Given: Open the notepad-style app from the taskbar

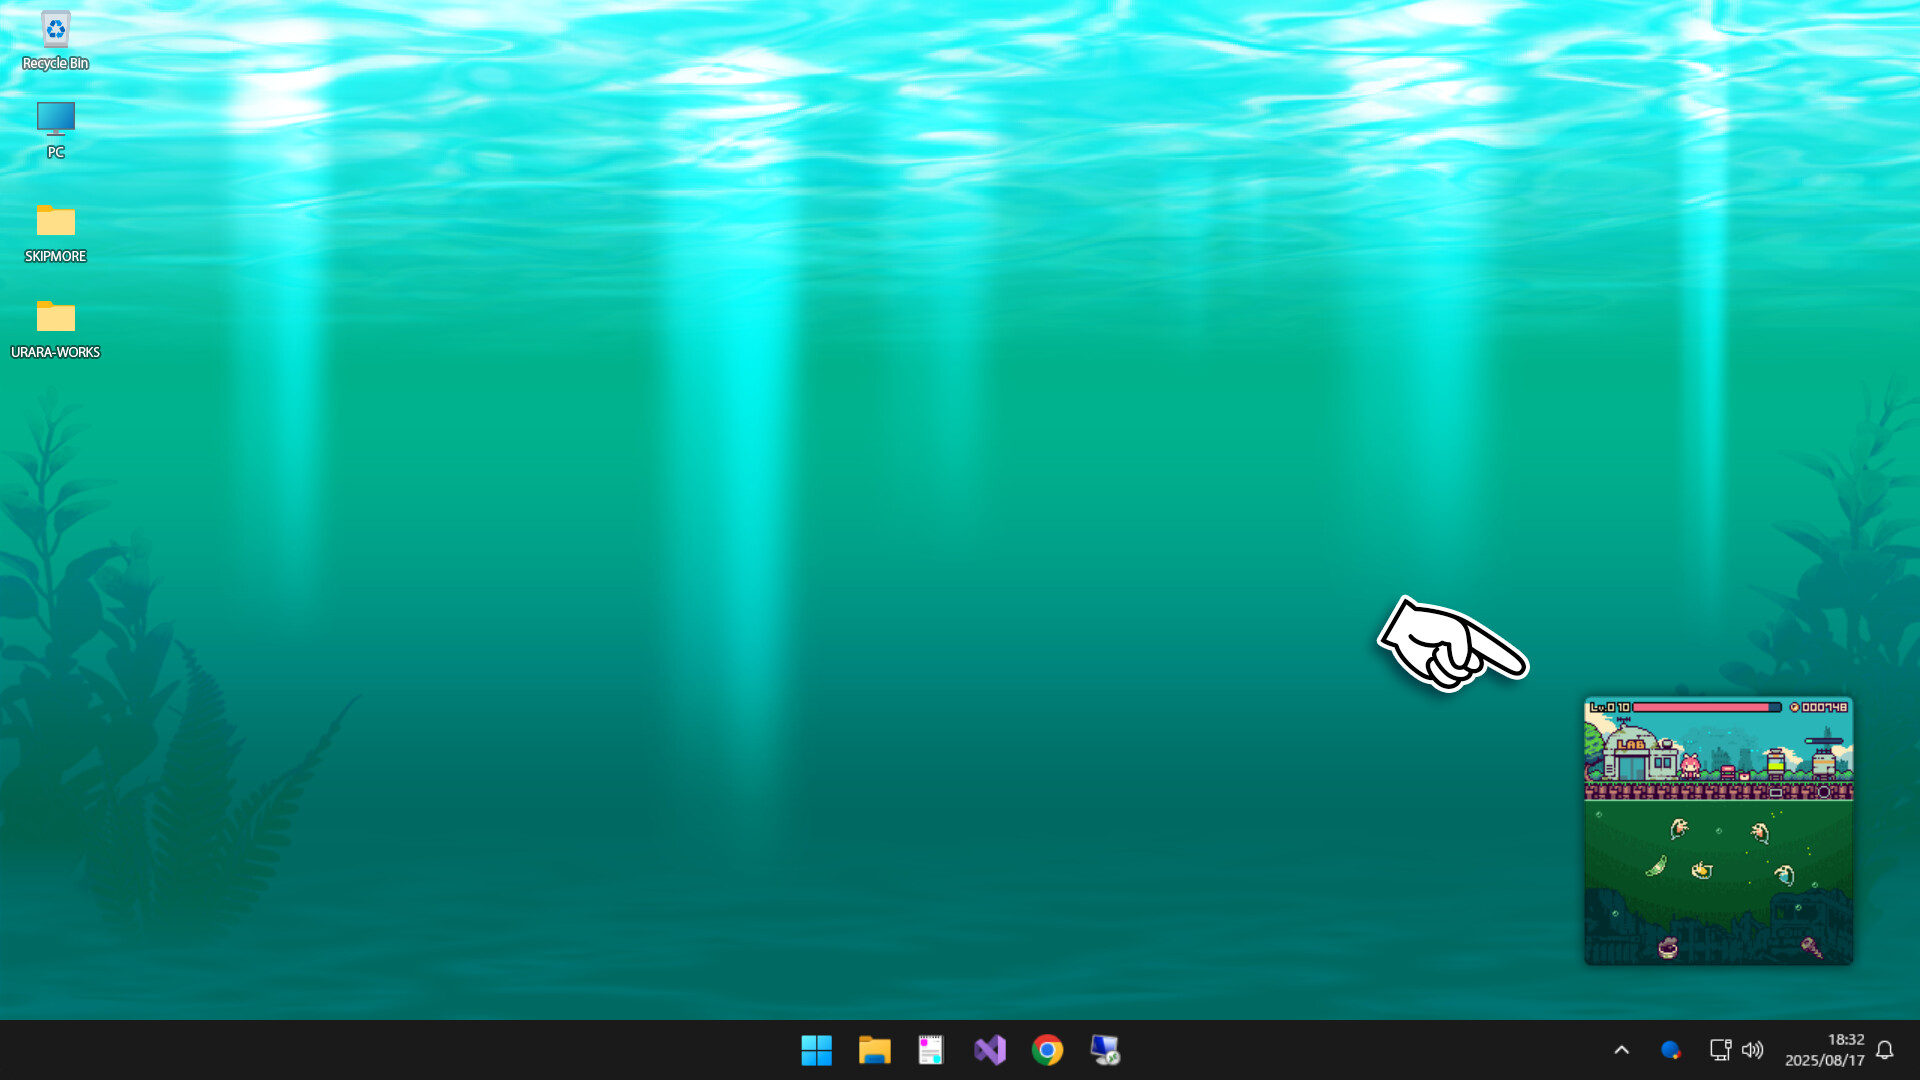Looking at the screenshot, I should (931, 1050).
